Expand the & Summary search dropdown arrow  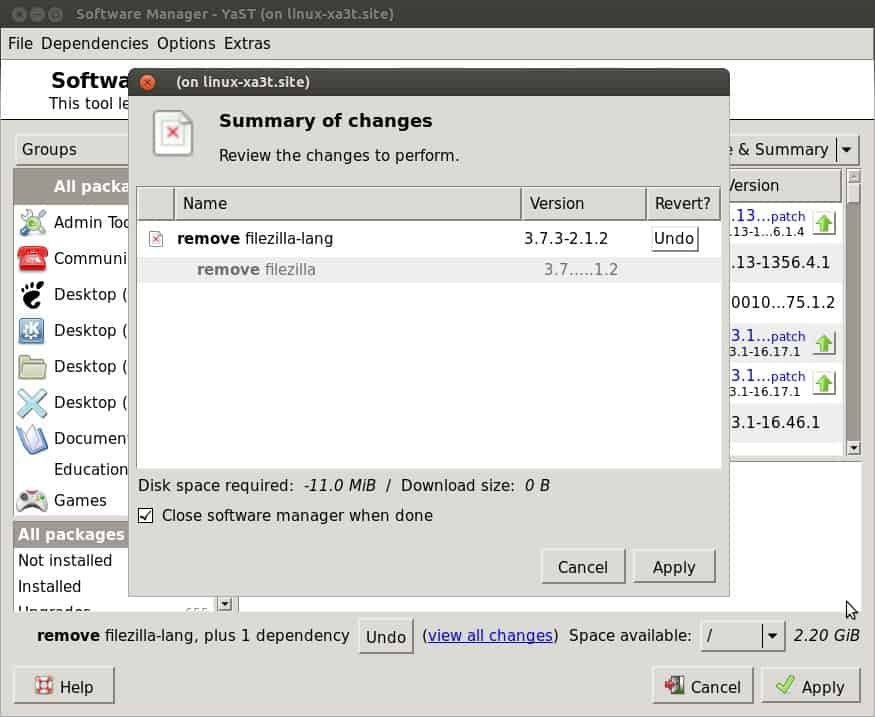pyautogui.click(x=847, y=150)
